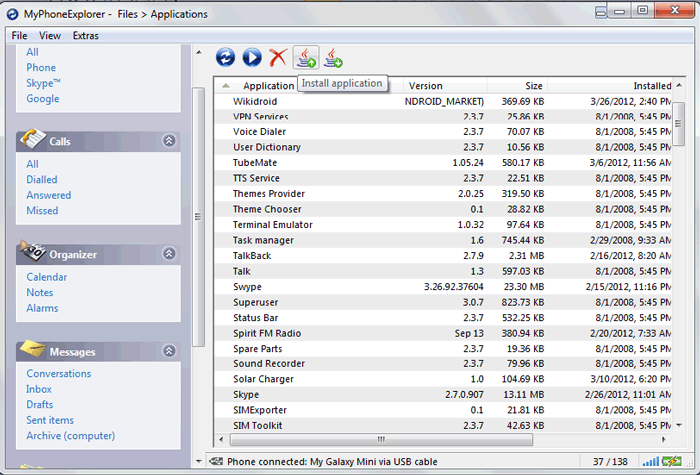The width and height of the screenshot is (700, 475).
Task: Click the signal strength bars icon
Action: tap(650, 461)
